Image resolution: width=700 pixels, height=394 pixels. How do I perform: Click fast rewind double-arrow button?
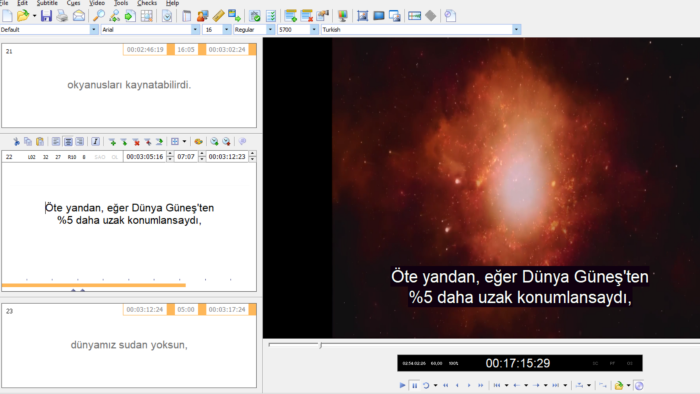(x=446, y=386)
